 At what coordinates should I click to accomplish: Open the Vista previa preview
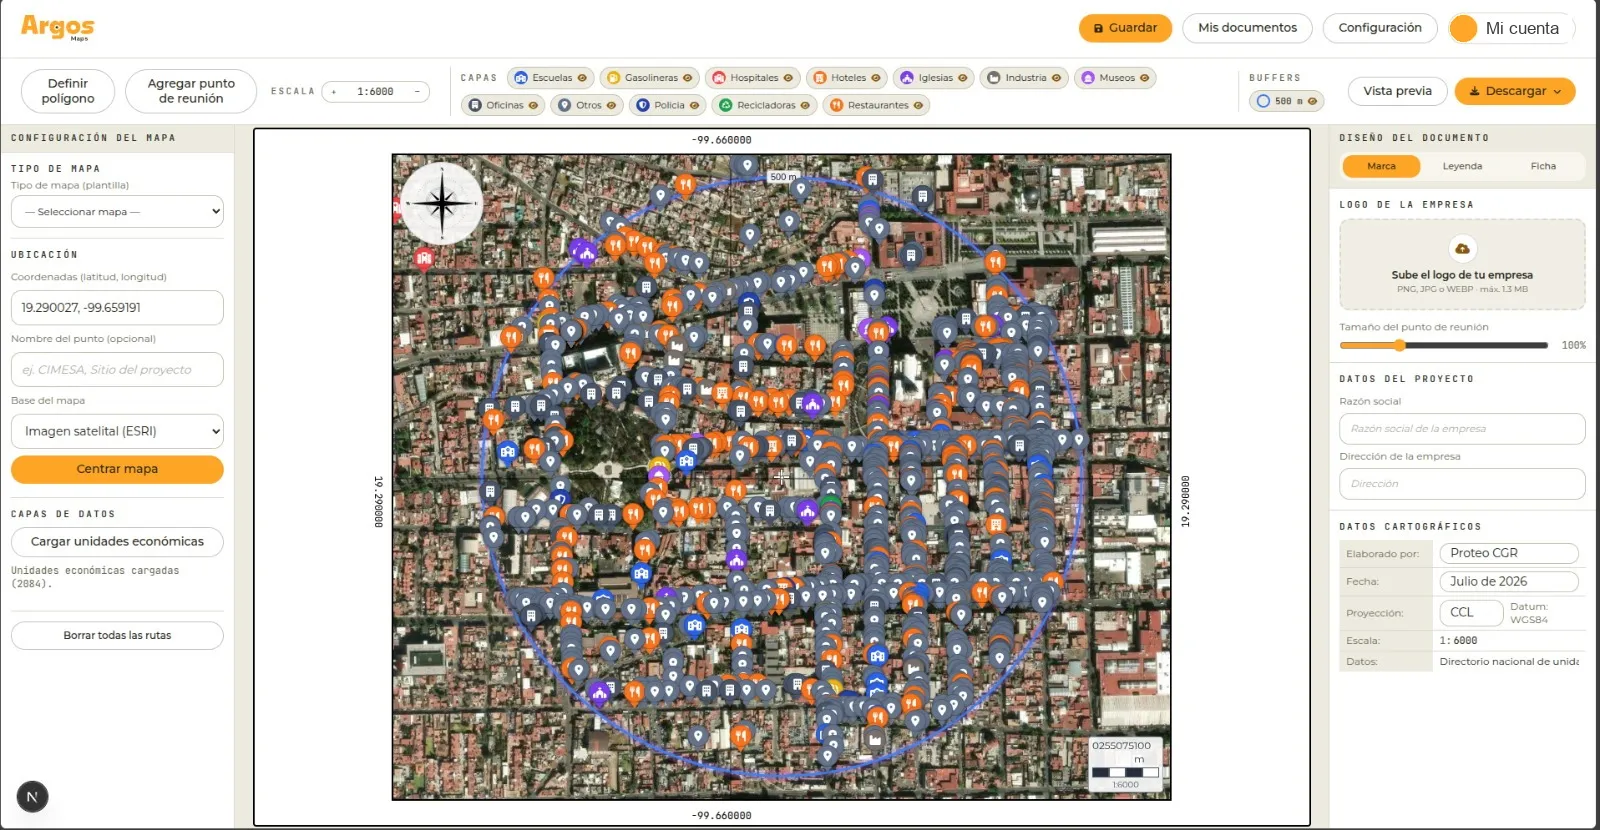[1397, 91]
